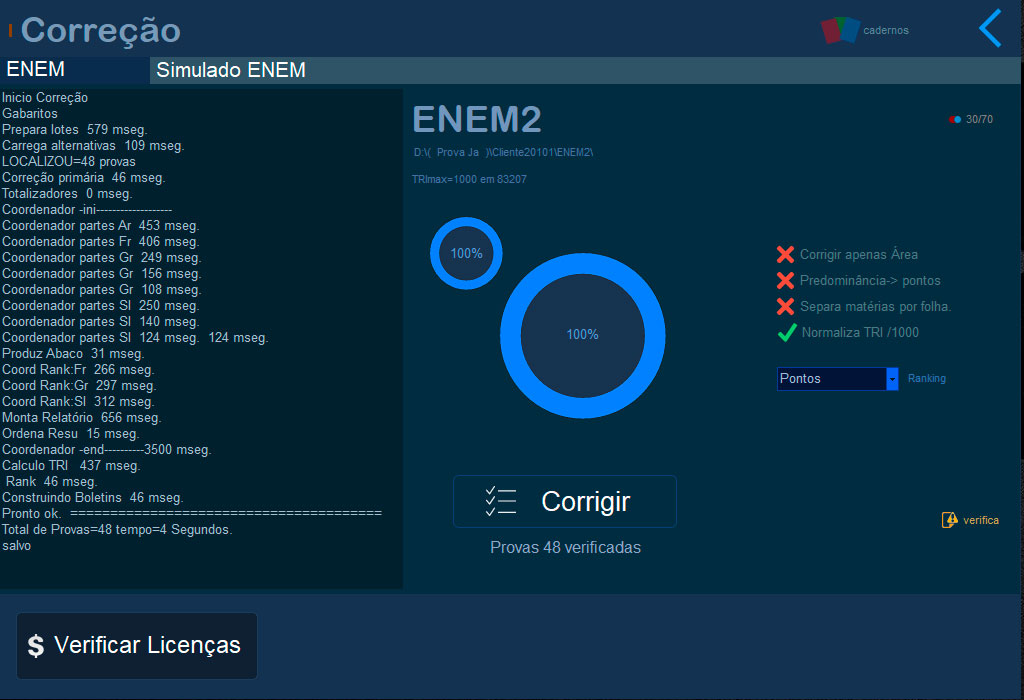Viewport: 1024px width, 700px height.
Task: Click log line Coordenador -end---3500 mseg.
Action: (x=106, y=449)
